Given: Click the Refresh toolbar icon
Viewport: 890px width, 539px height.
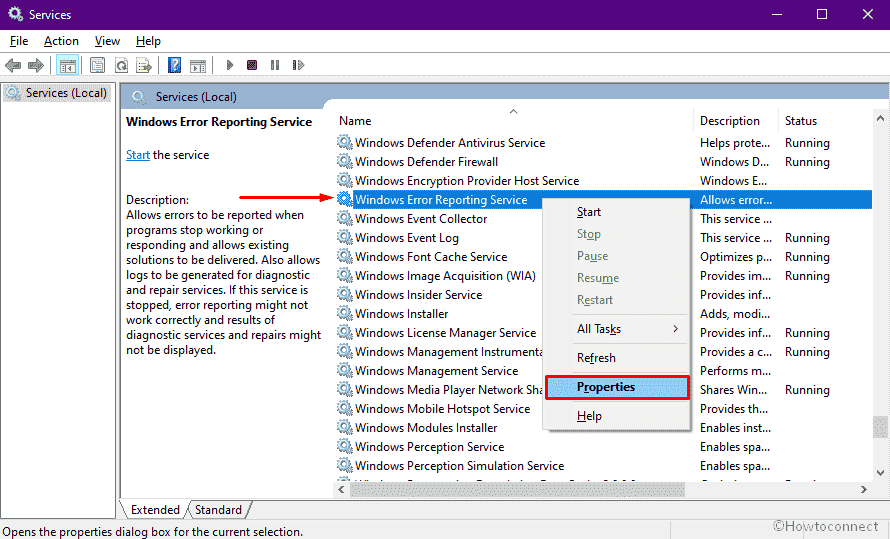Looking at the screenshot, I should (x=121, y=66).
